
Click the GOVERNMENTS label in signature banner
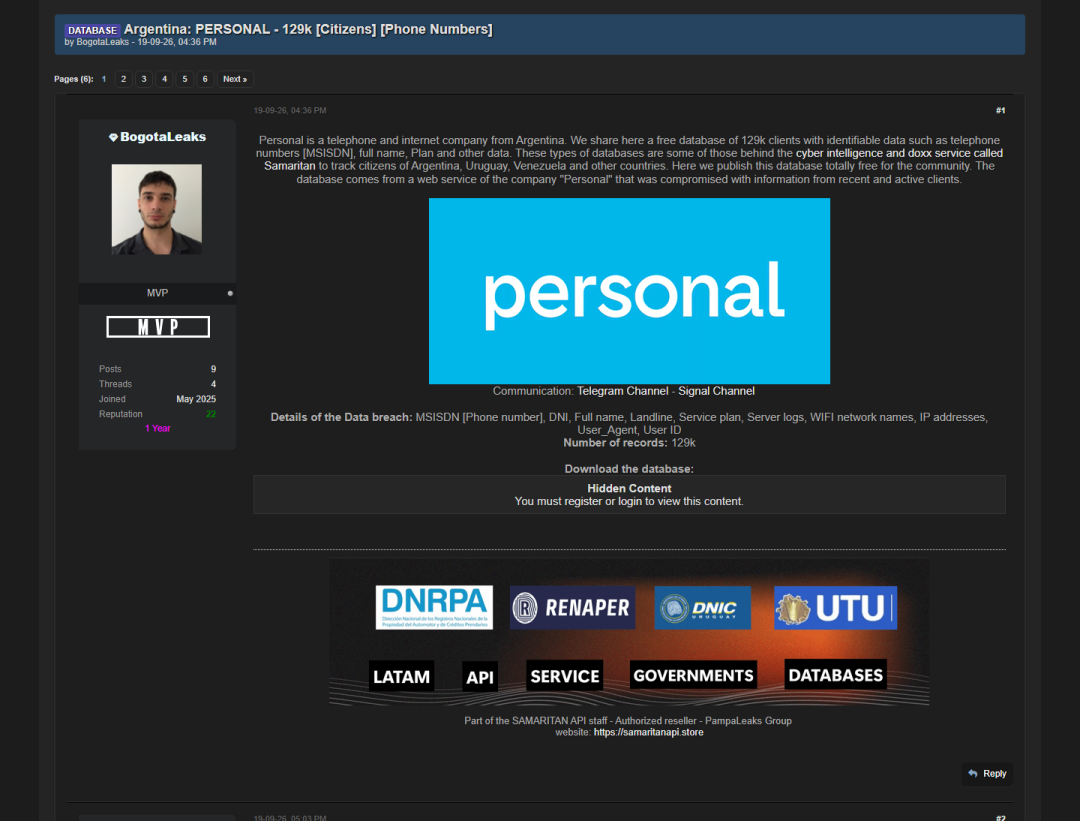click(x=693, y=676)
